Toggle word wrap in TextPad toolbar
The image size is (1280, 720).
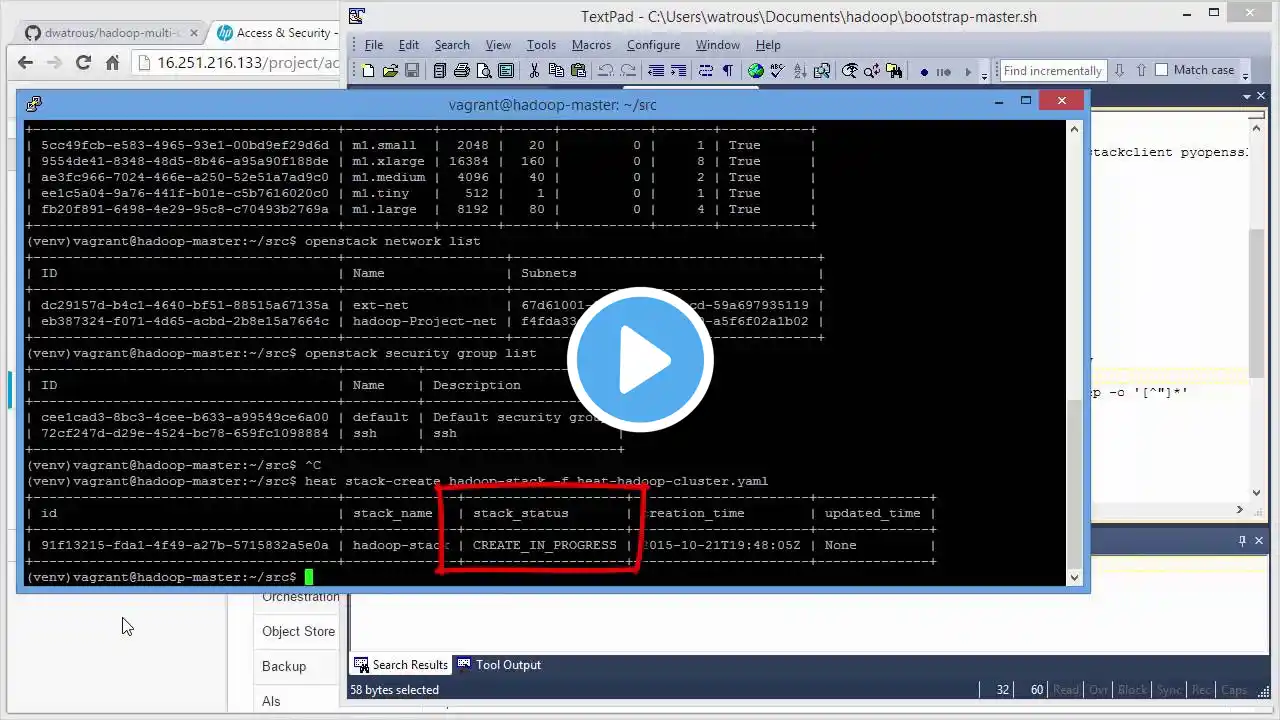pos(706,71)
